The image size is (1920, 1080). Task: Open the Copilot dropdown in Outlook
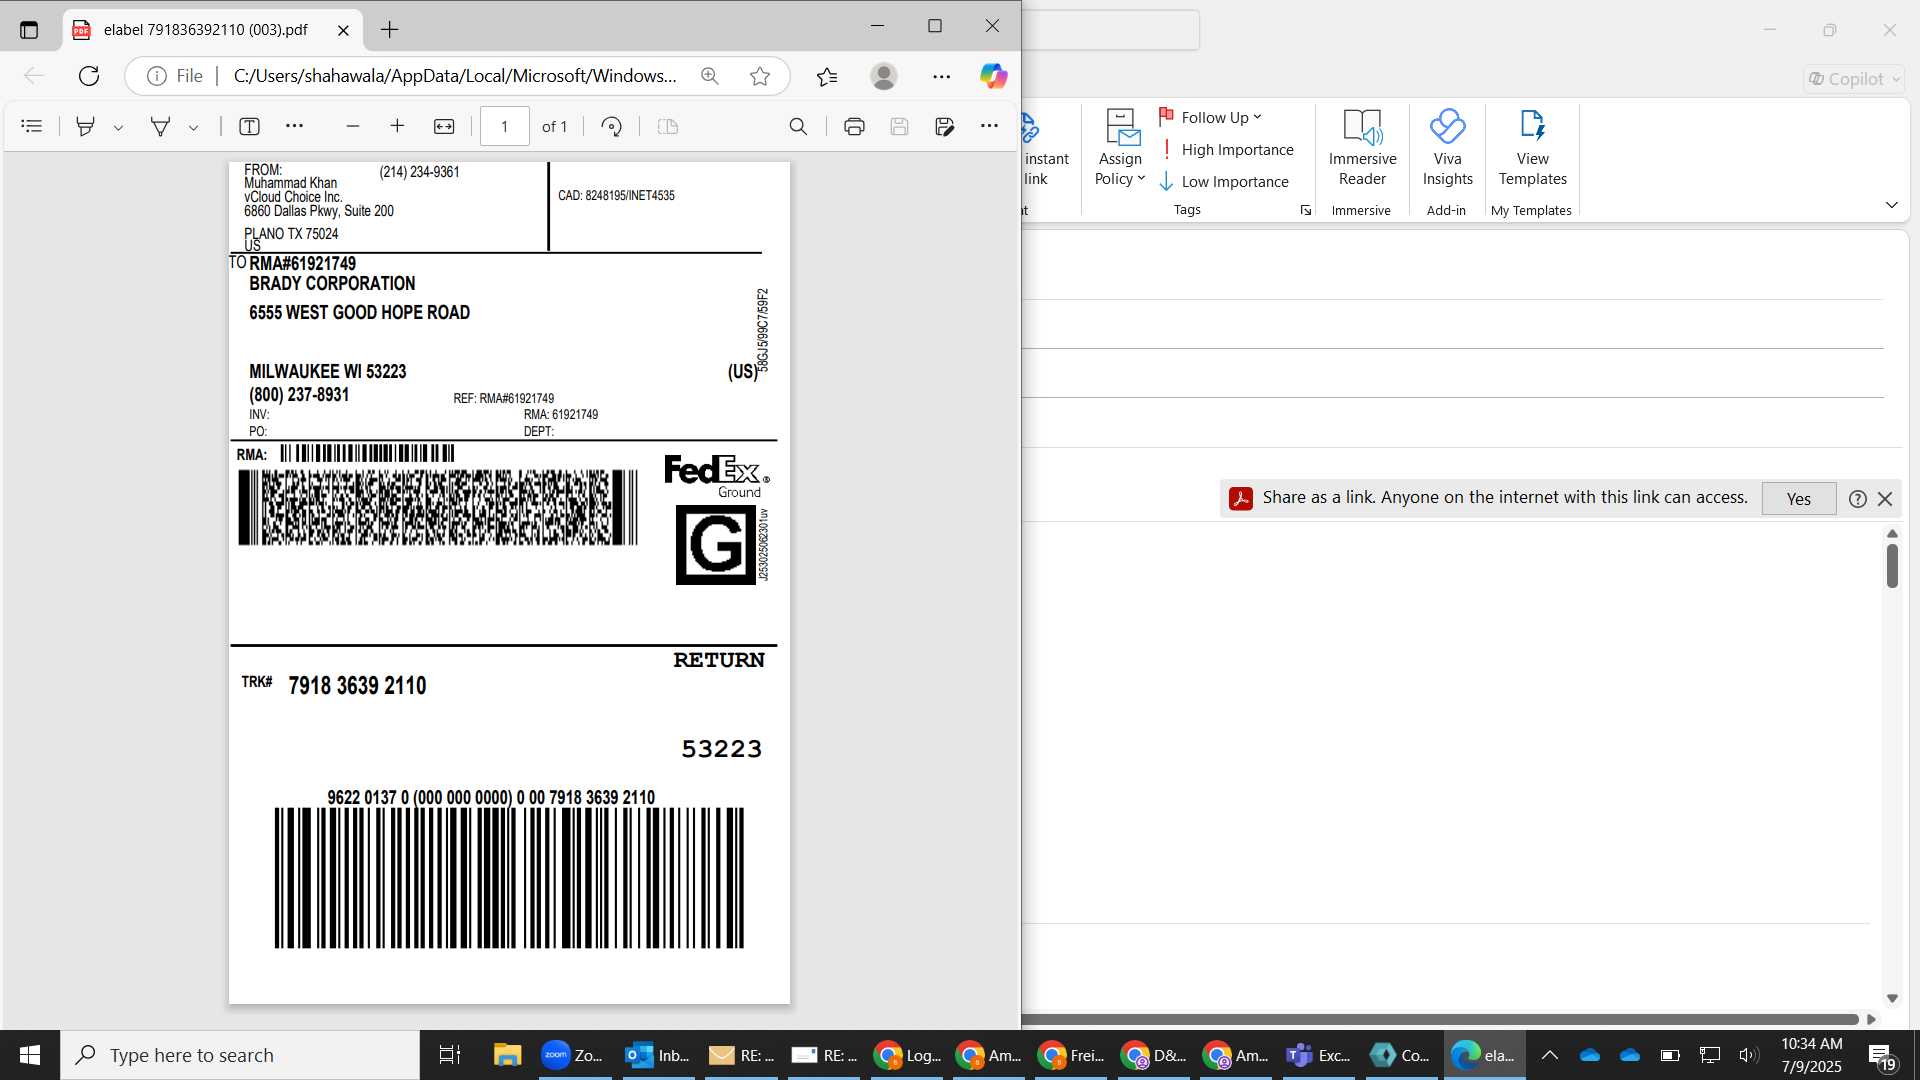coord(1854,79)
